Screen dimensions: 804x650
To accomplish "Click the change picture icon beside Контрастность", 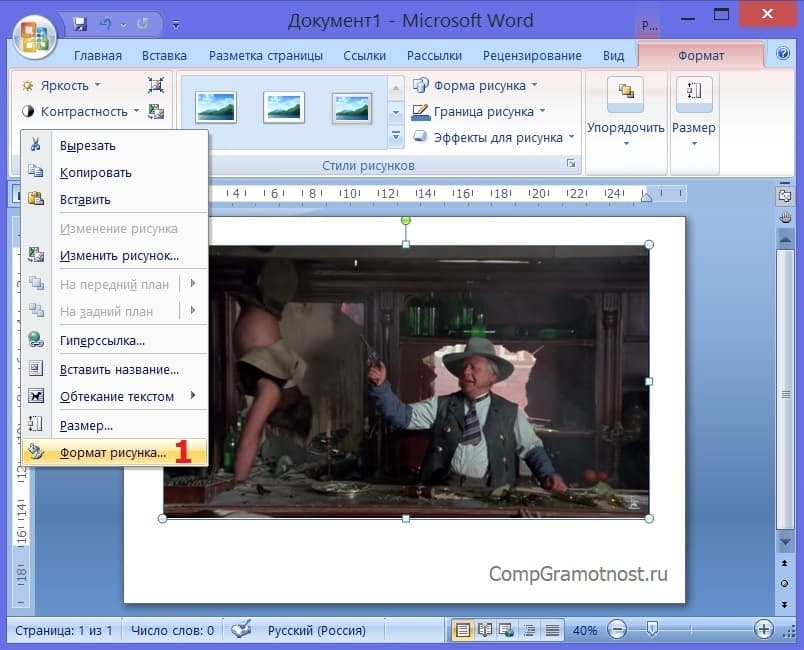I will click(x=156, y=111).
